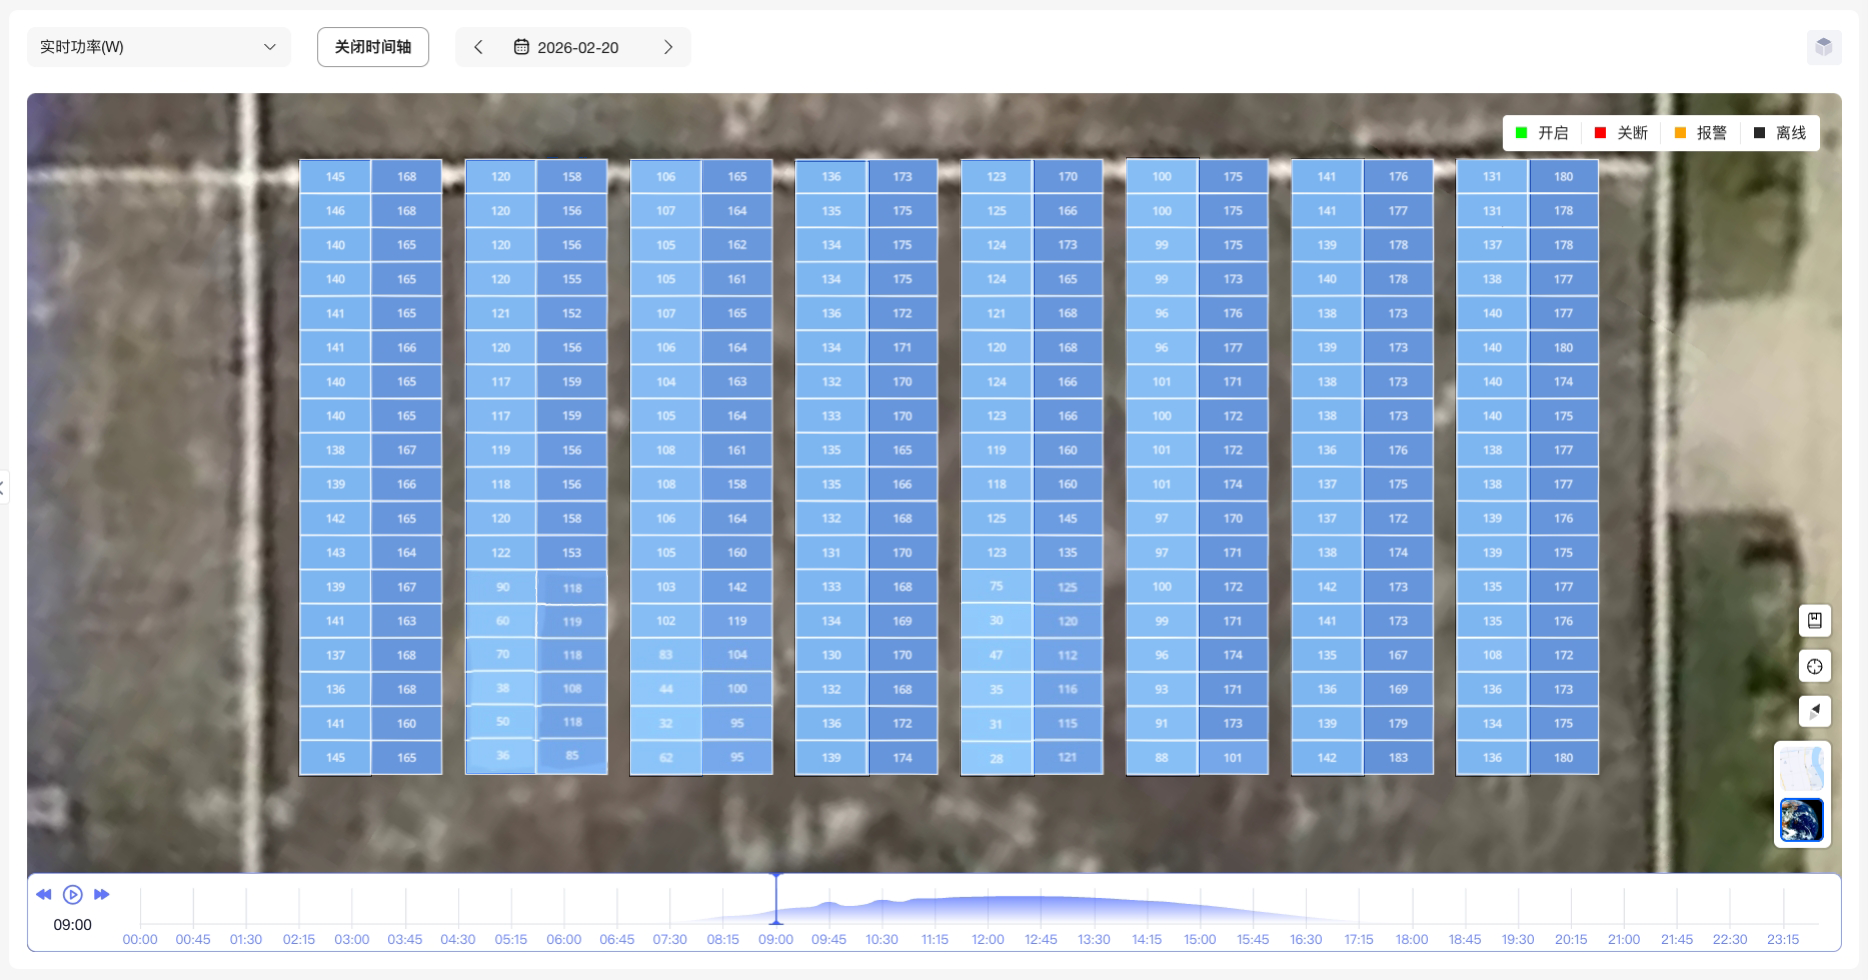
Task: Switch to the street map basemap thumbnail
Action: point(1801,770)
